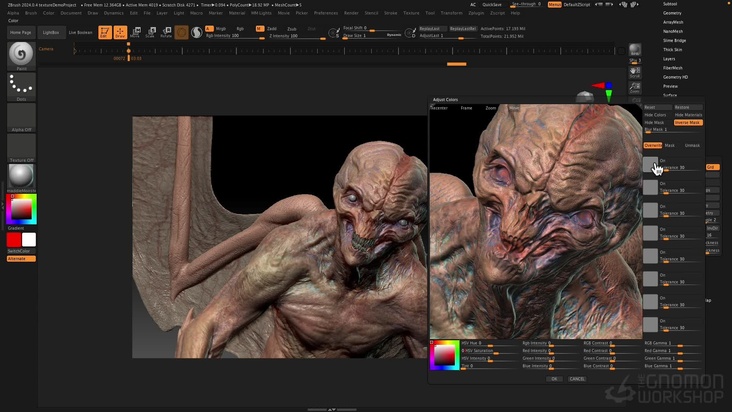Open the Dots stroke selector

[21, 87]
